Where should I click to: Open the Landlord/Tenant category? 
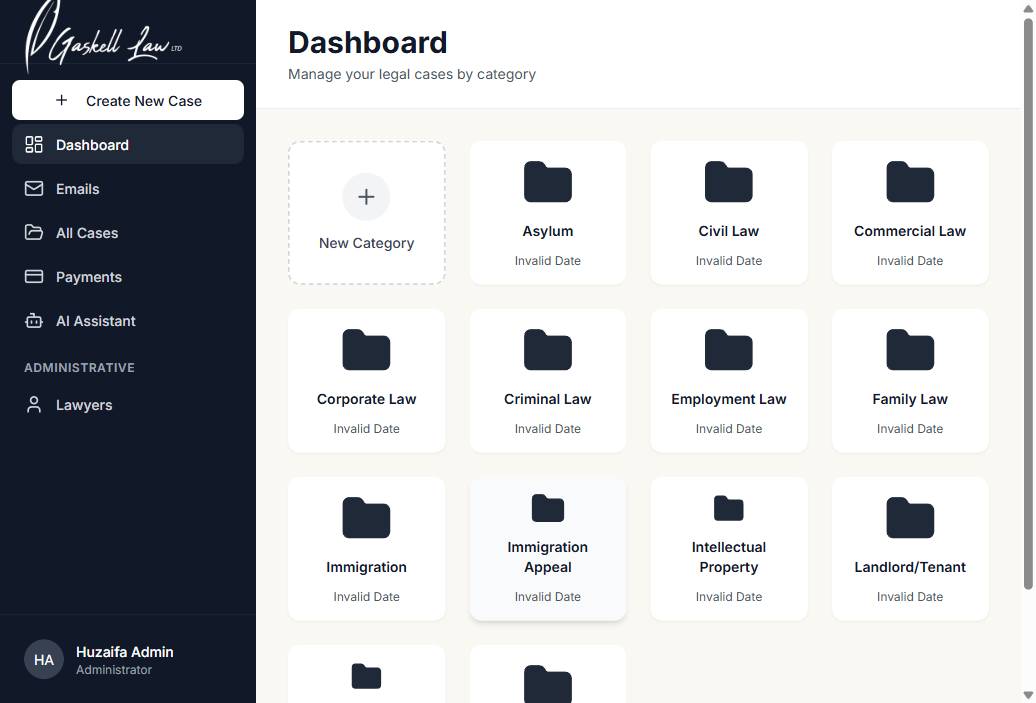pyautogui.click(x=909, y=548)
